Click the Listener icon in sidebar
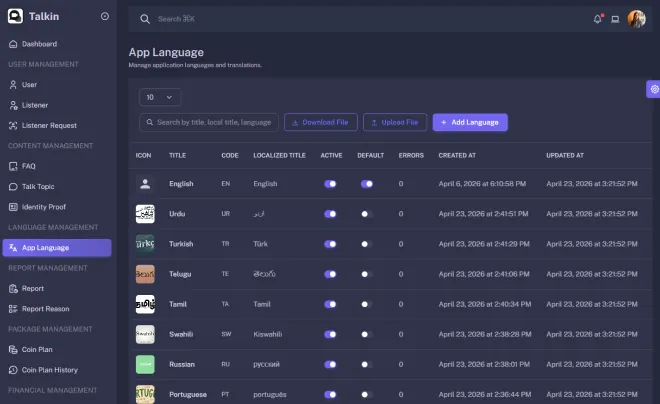 pos(13,105)
